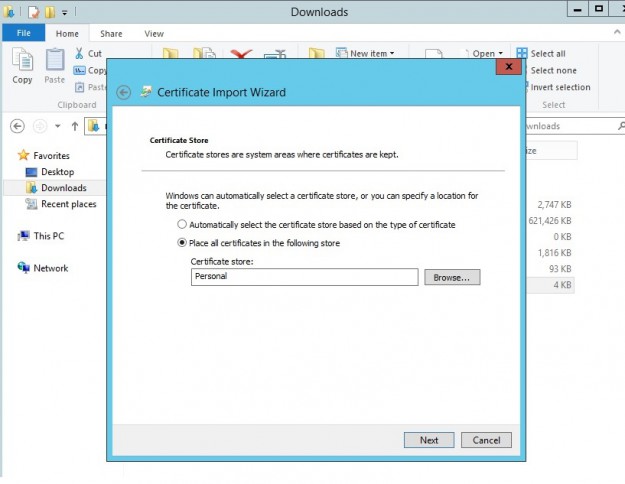Select Downloads in the navigation pane
The height and width of the screenshot is (484, 625).
click(56, 188)
